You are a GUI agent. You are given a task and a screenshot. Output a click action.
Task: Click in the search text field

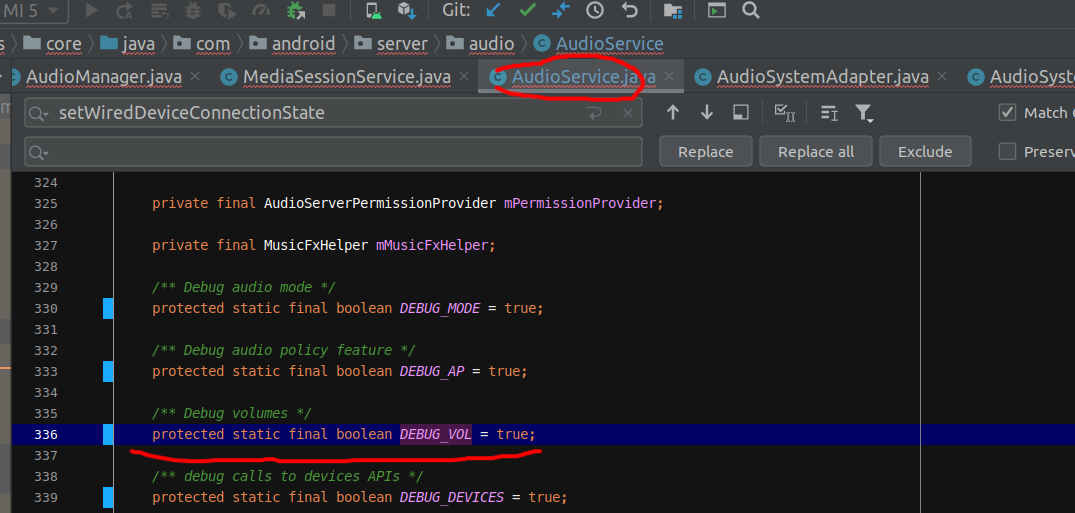point(333,113)
